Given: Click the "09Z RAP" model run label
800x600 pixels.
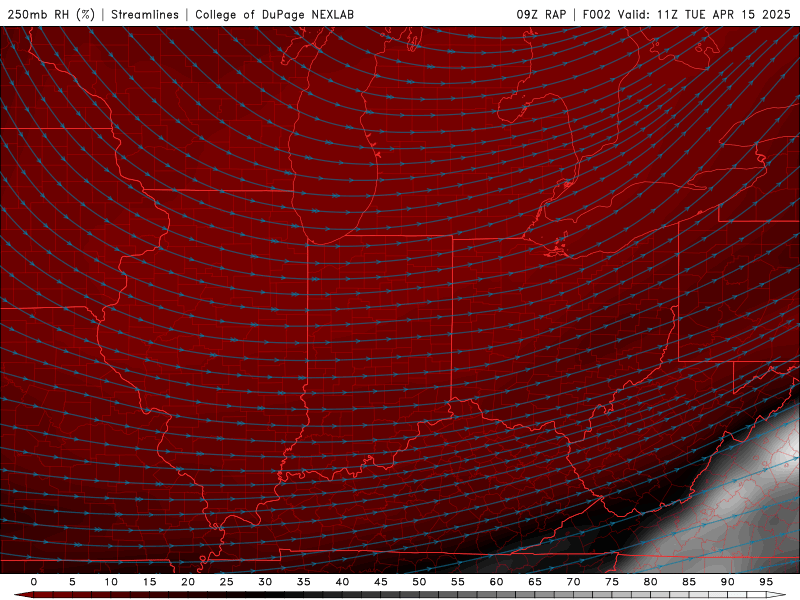Looking at the screenshot, I should [x=541, y=14].
